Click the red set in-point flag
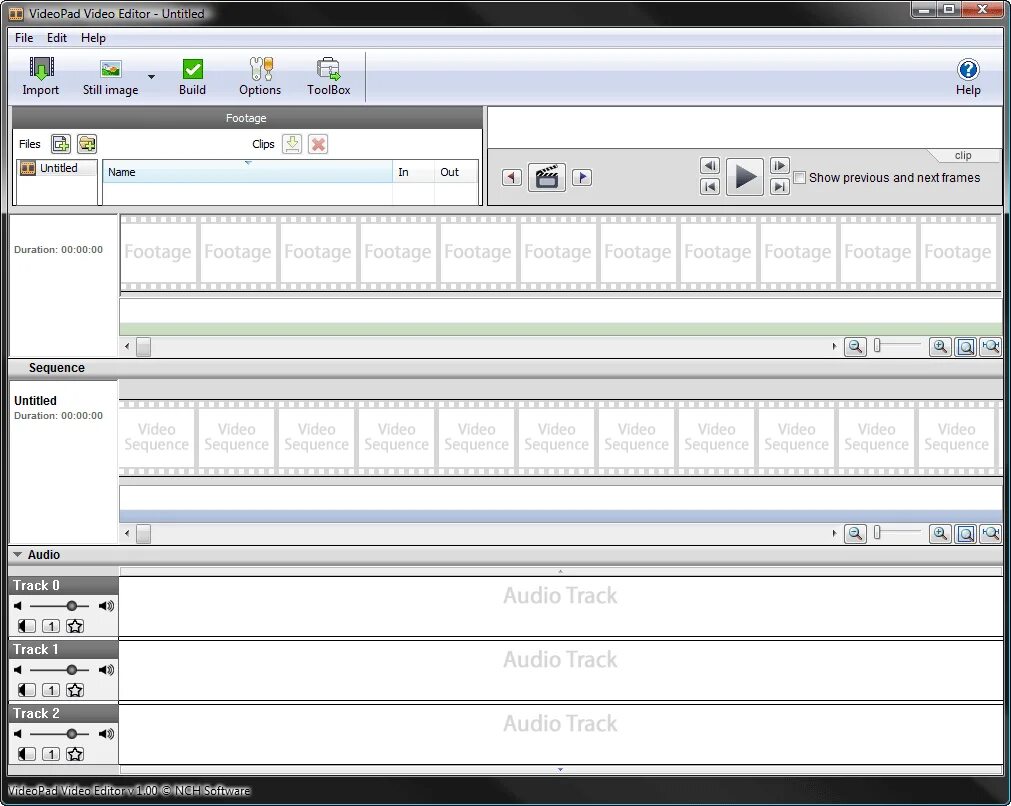Viewport: 1011px width, 806px height. point(512,177)
